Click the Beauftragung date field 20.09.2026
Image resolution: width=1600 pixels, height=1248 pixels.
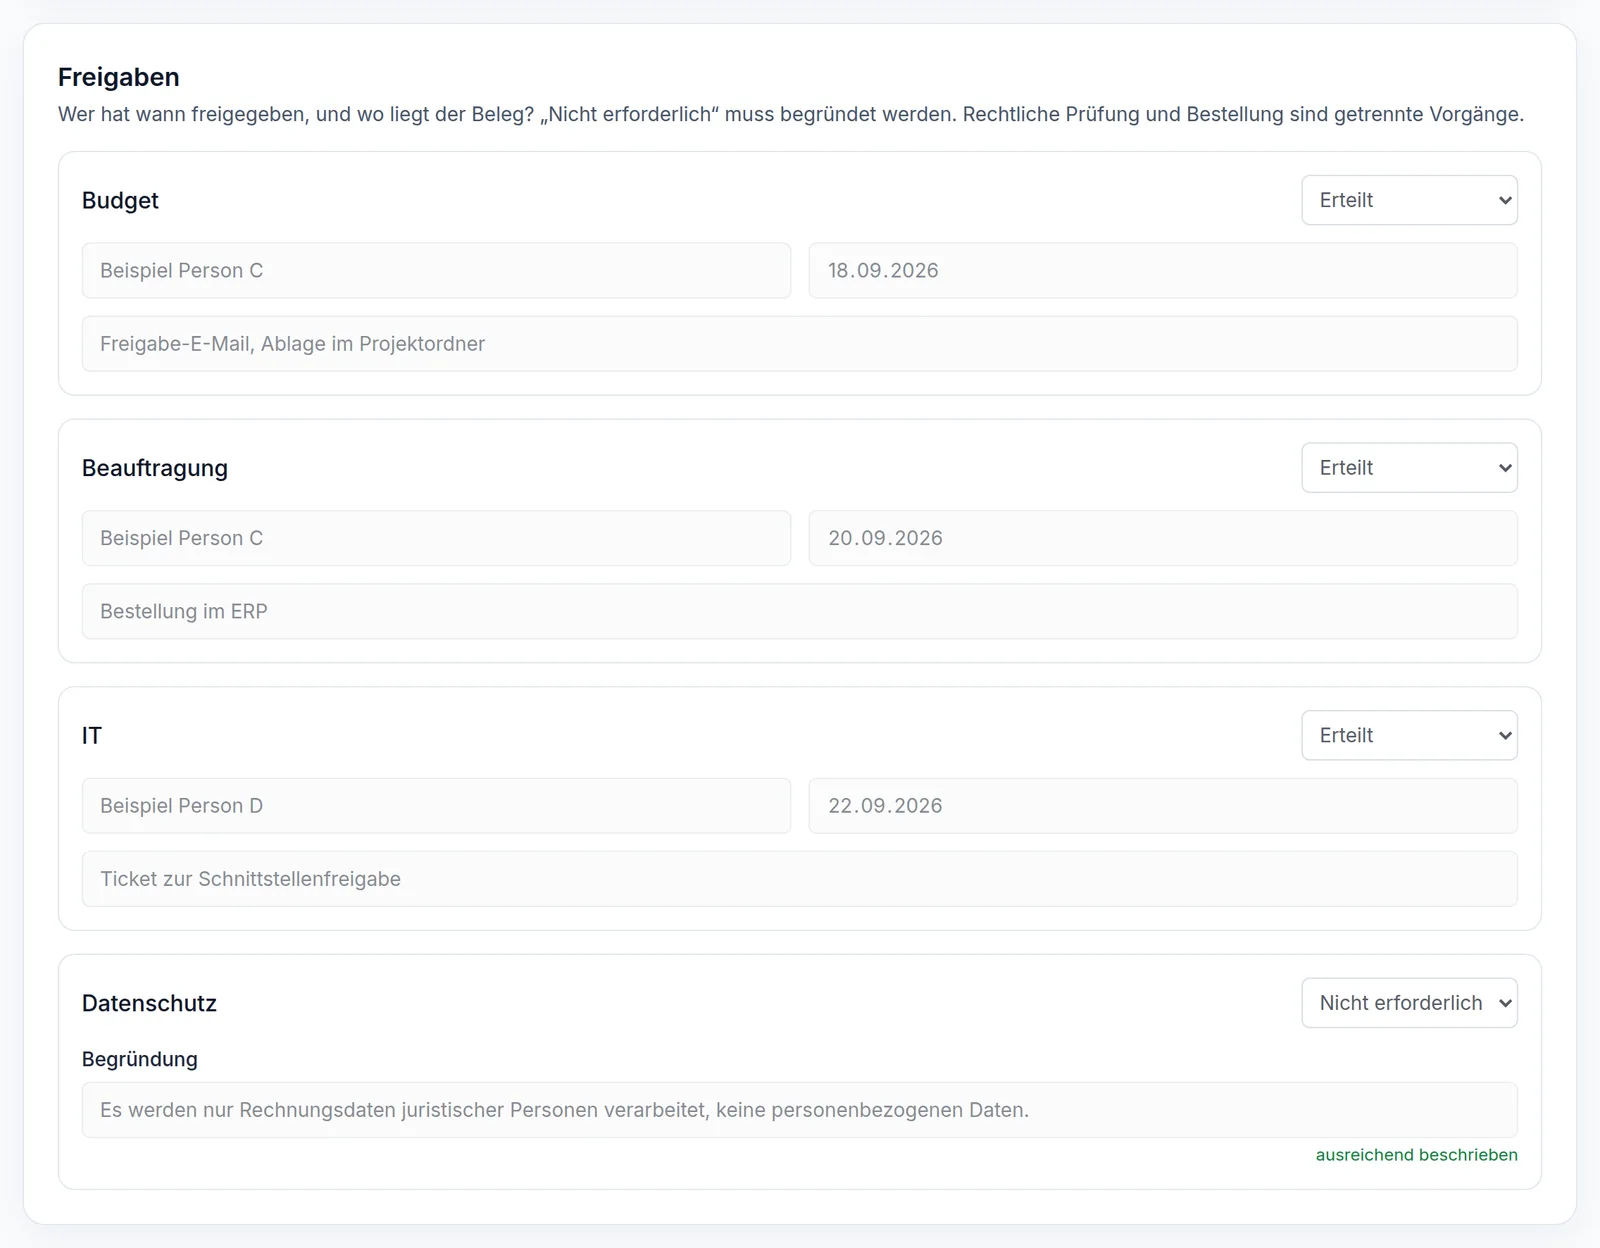tap(1163, 538)
